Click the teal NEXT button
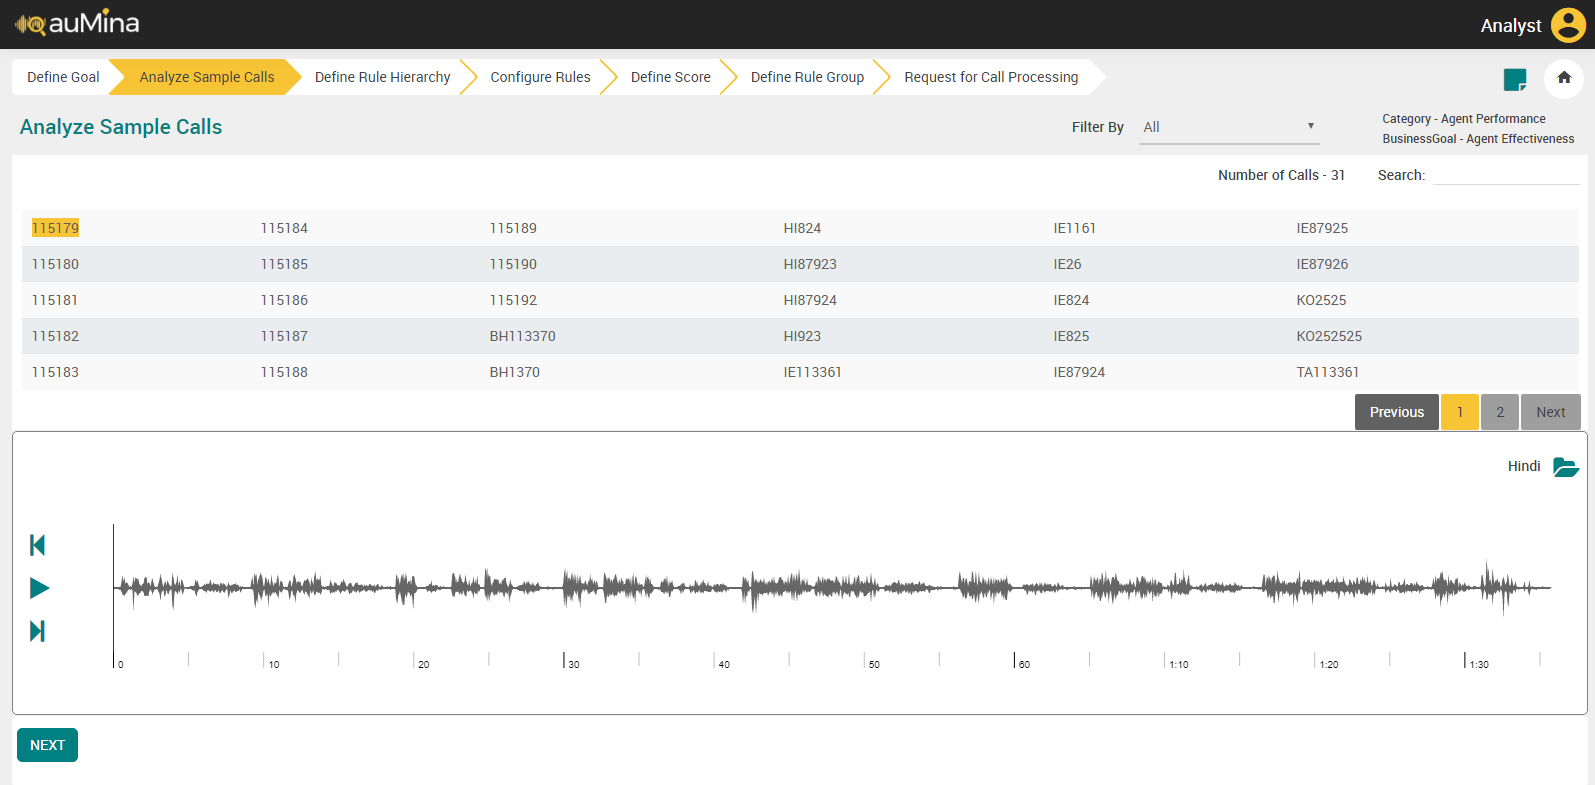Image resolution: width=1595 pixels, height=785 pixels. (x=47, y=745)
